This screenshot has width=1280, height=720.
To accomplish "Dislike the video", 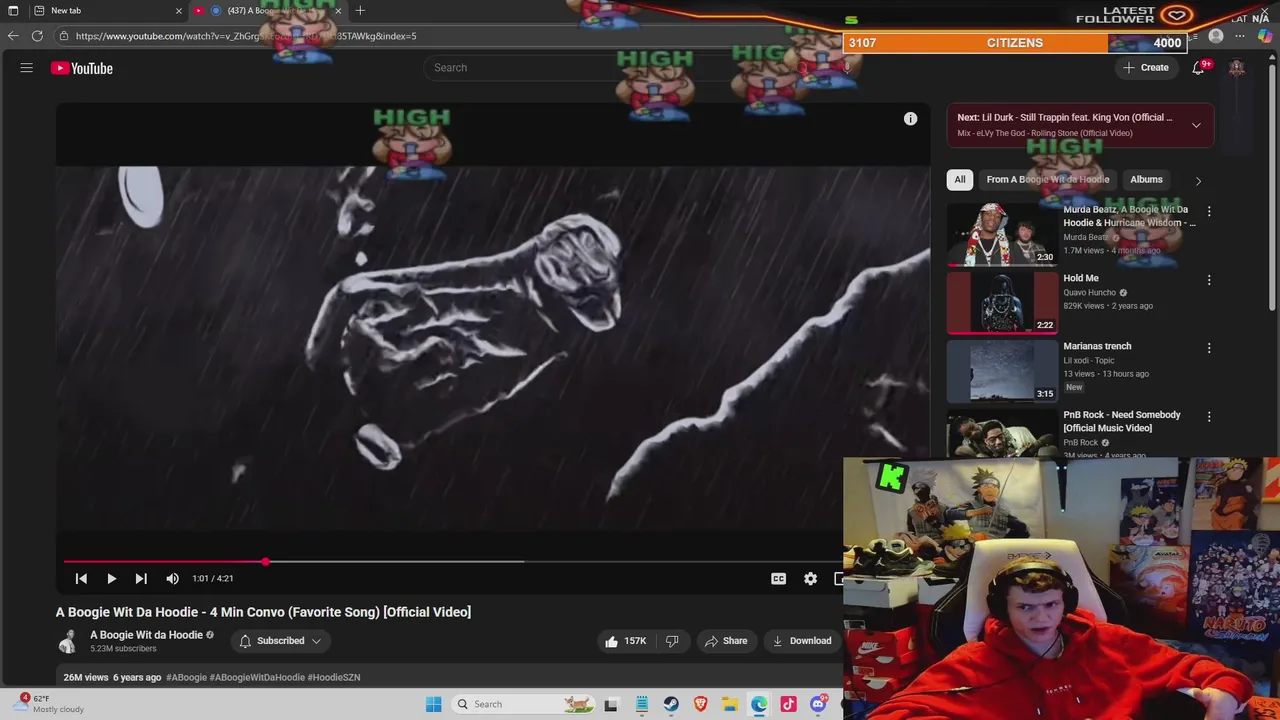I will click(x=672, y=641).
